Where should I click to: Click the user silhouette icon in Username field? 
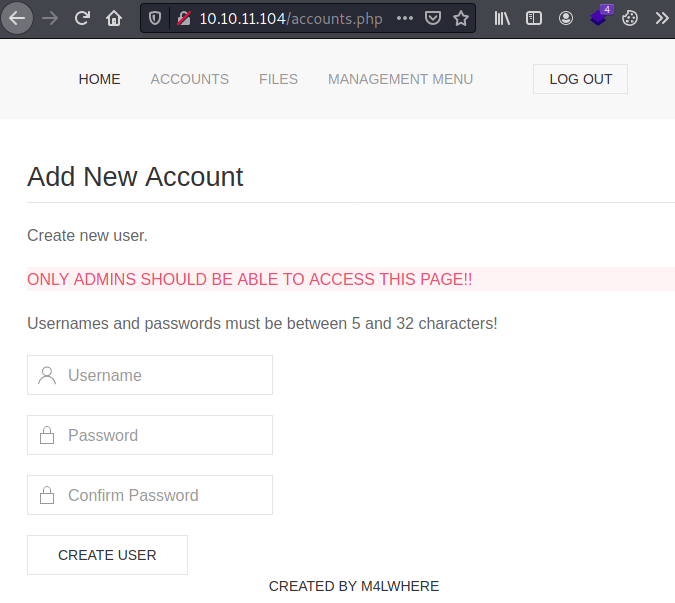(47, 375)
